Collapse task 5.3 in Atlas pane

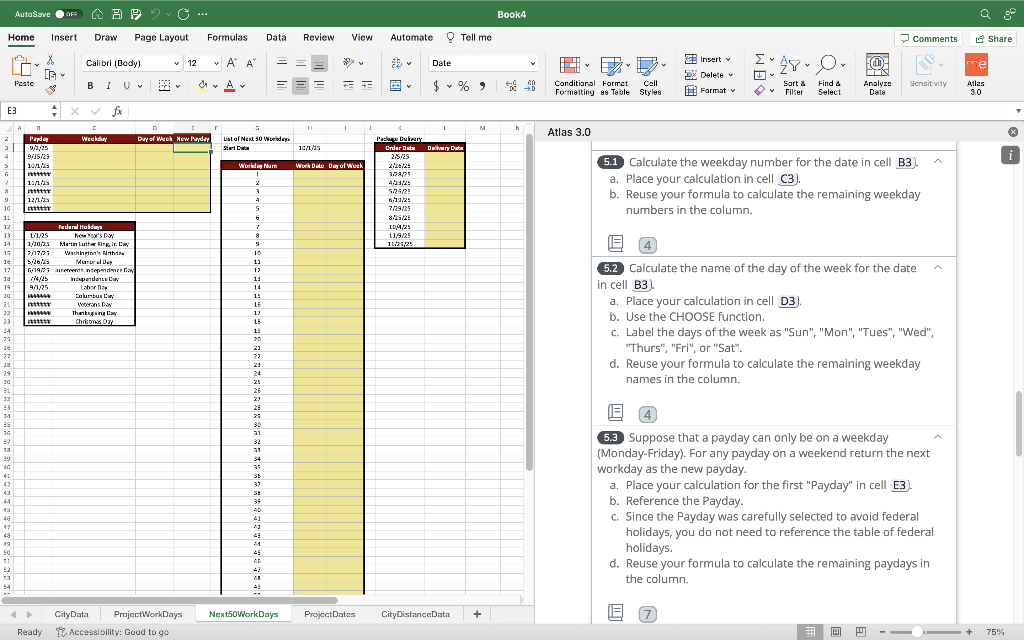pos(938,437)
